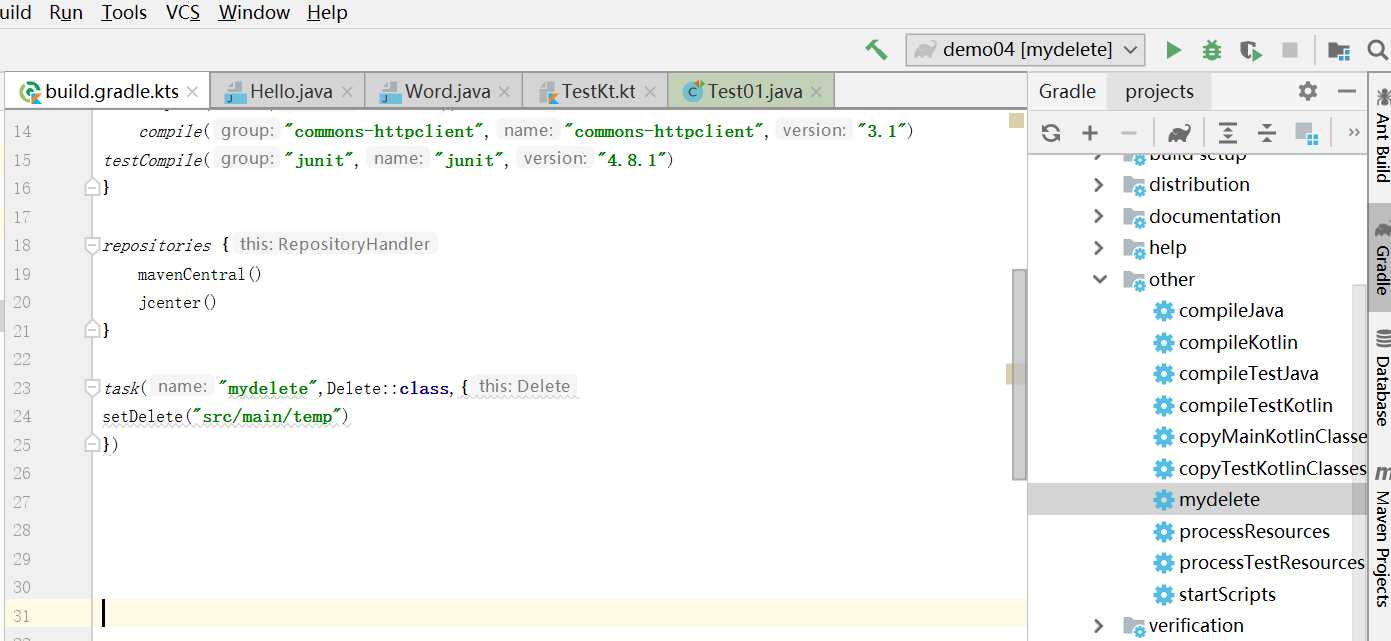This screenshot has width=1391, height=641.
Task: Click the gear icon beside startScripts
Action: (1163, 594)
